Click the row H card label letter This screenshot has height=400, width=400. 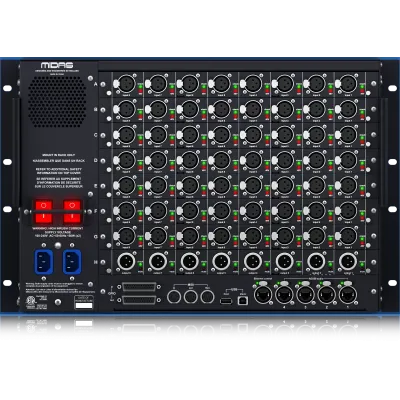(x=96, y=262)
